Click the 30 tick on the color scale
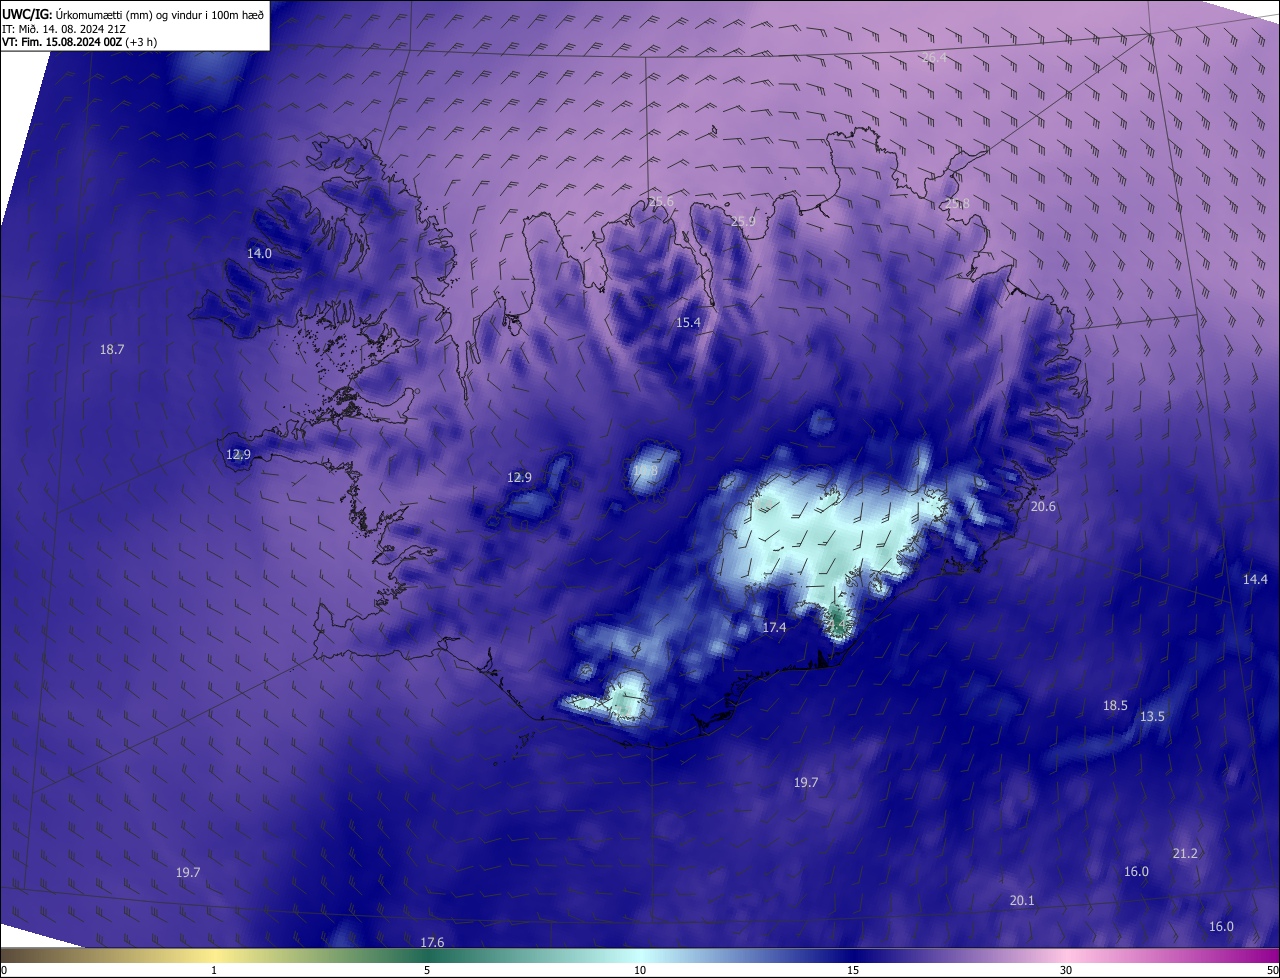 [x=1066, y=971]
